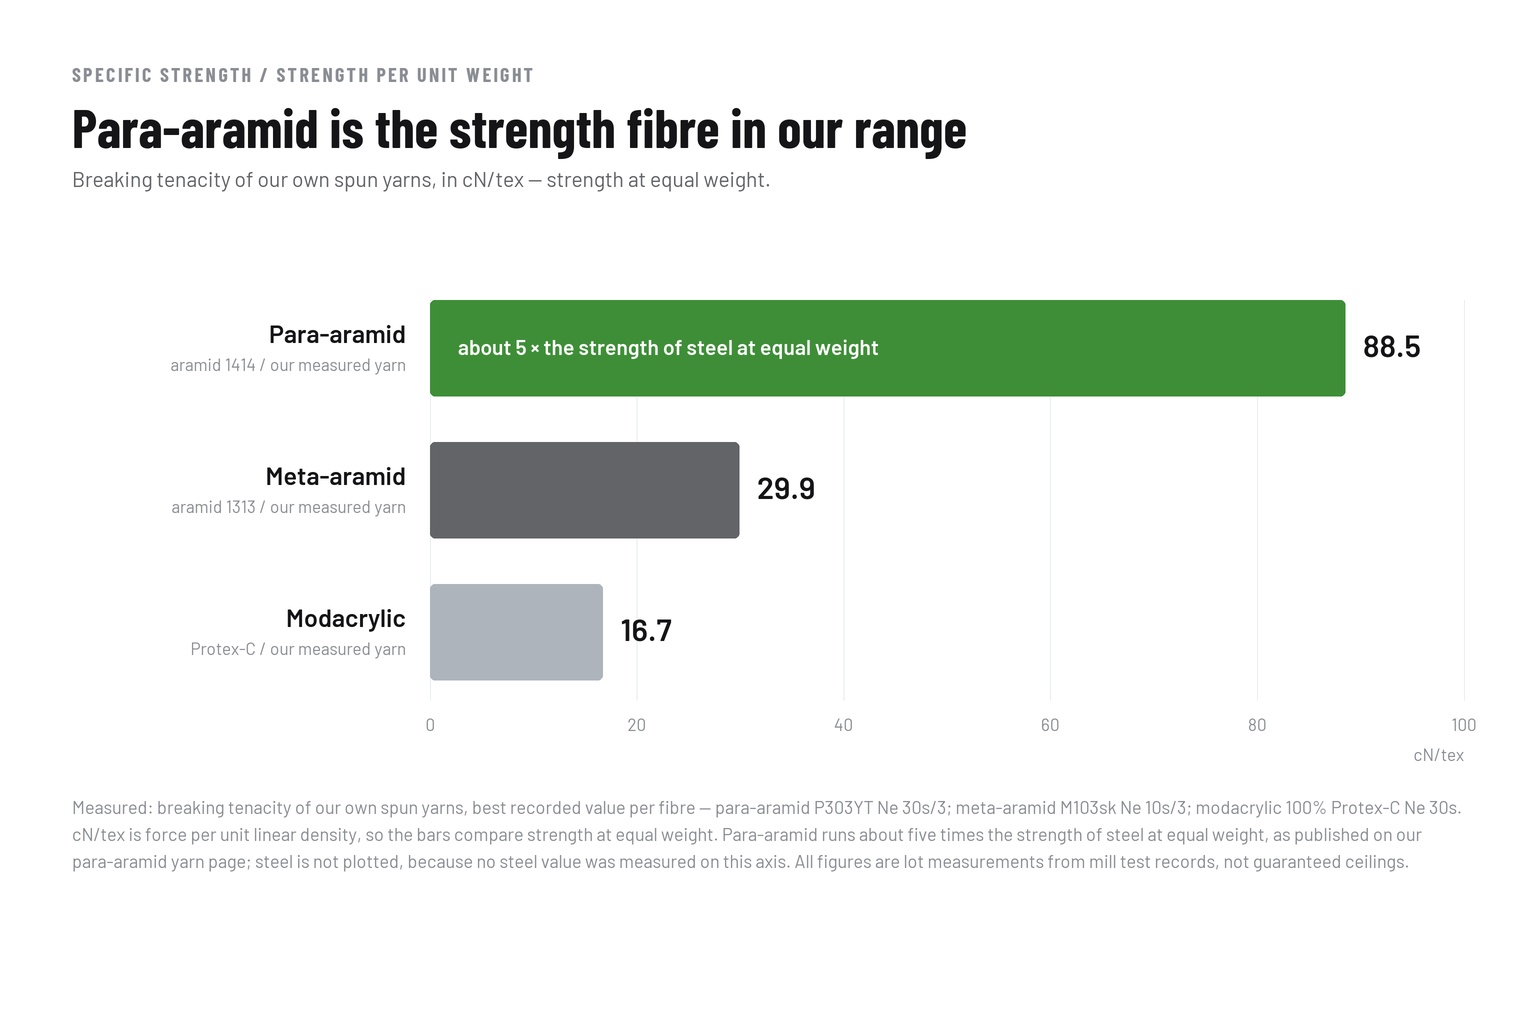
Task: Click the Specific Strength section heading
Action: 303,75
